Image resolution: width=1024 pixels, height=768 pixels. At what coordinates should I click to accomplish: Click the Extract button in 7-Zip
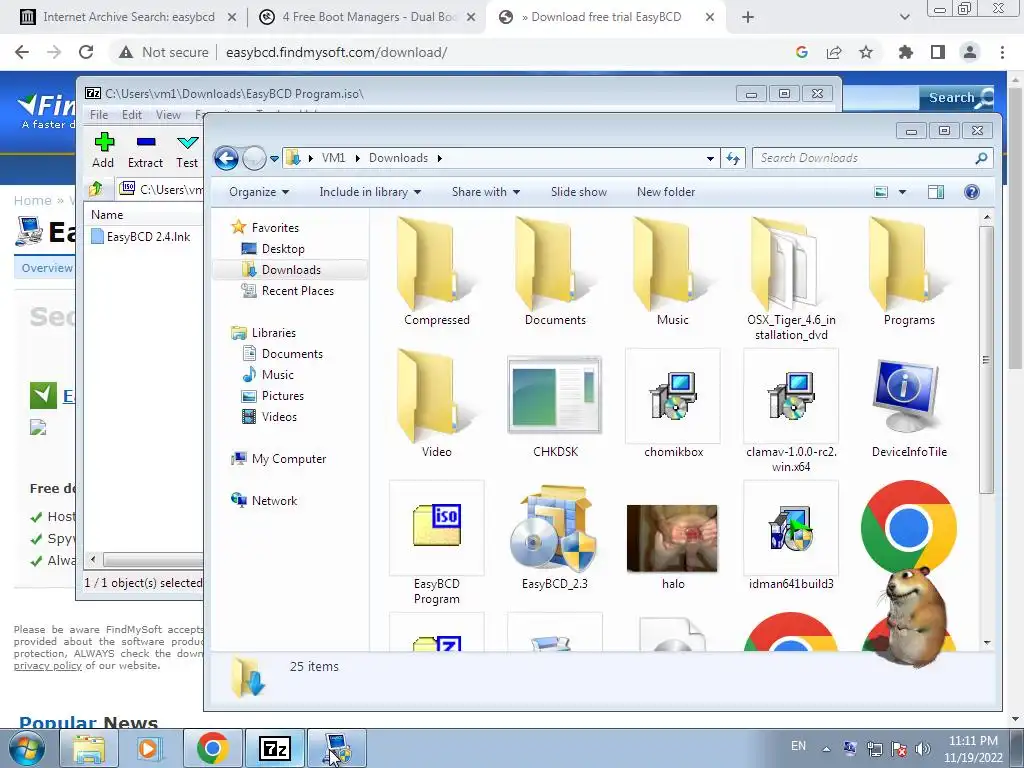(x=145, y=150)
